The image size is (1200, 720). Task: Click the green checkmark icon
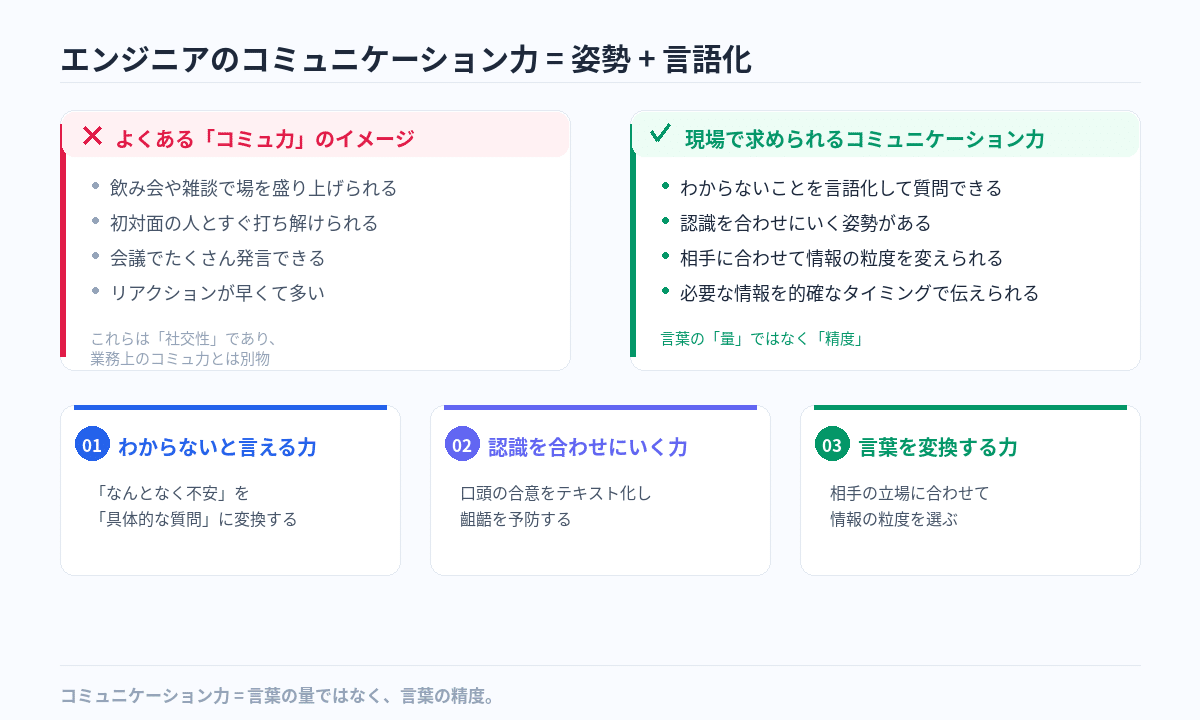click(x=660, y=134)
